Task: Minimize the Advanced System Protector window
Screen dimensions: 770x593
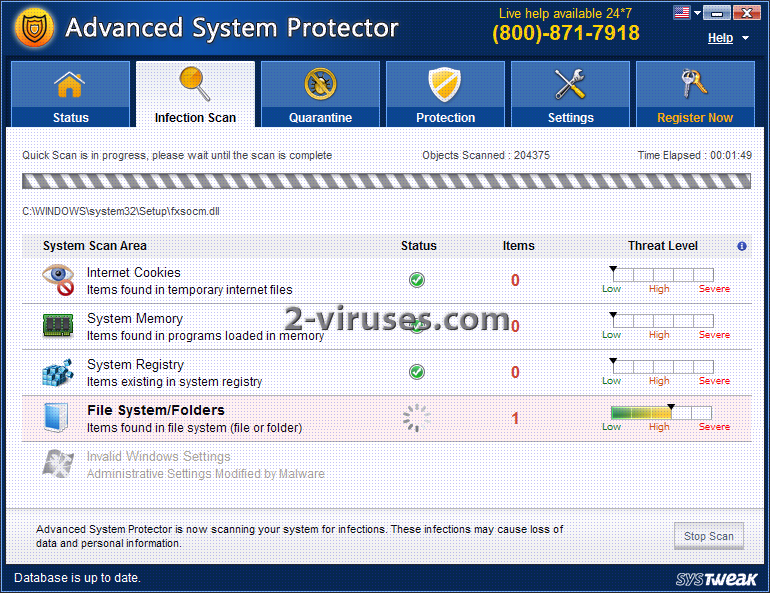Action: [x=716, y=13]
